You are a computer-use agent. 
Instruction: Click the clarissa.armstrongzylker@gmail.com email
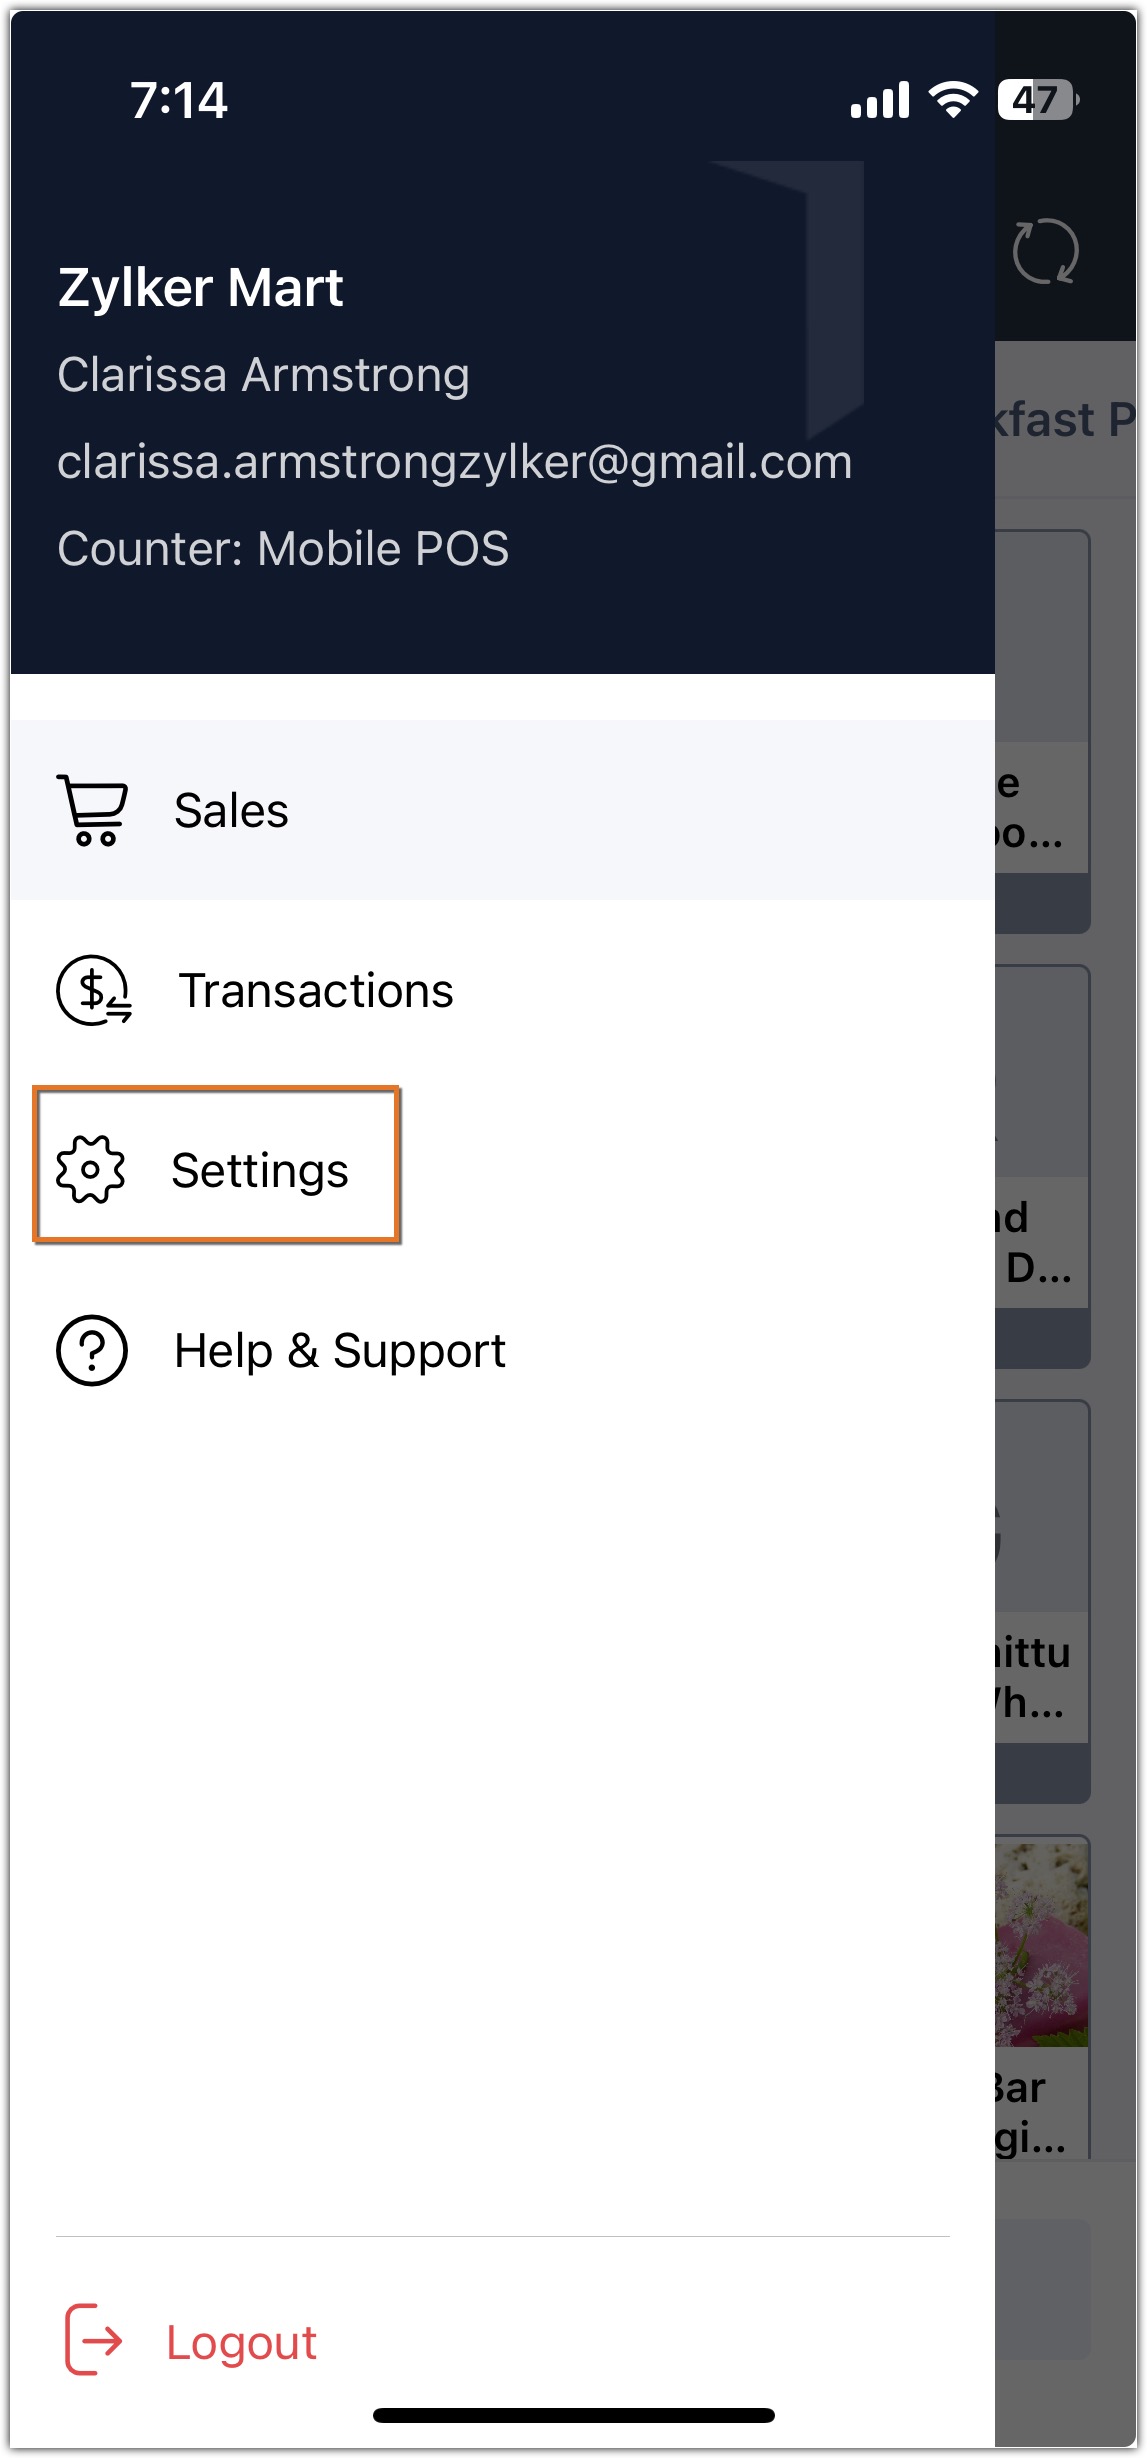454,462
